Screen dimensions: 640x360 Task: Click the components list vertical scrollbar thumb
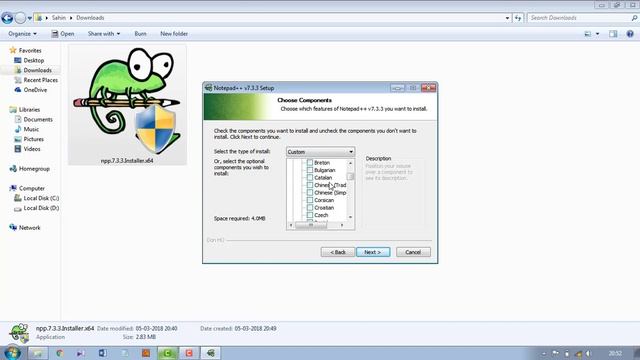point(350,176)
